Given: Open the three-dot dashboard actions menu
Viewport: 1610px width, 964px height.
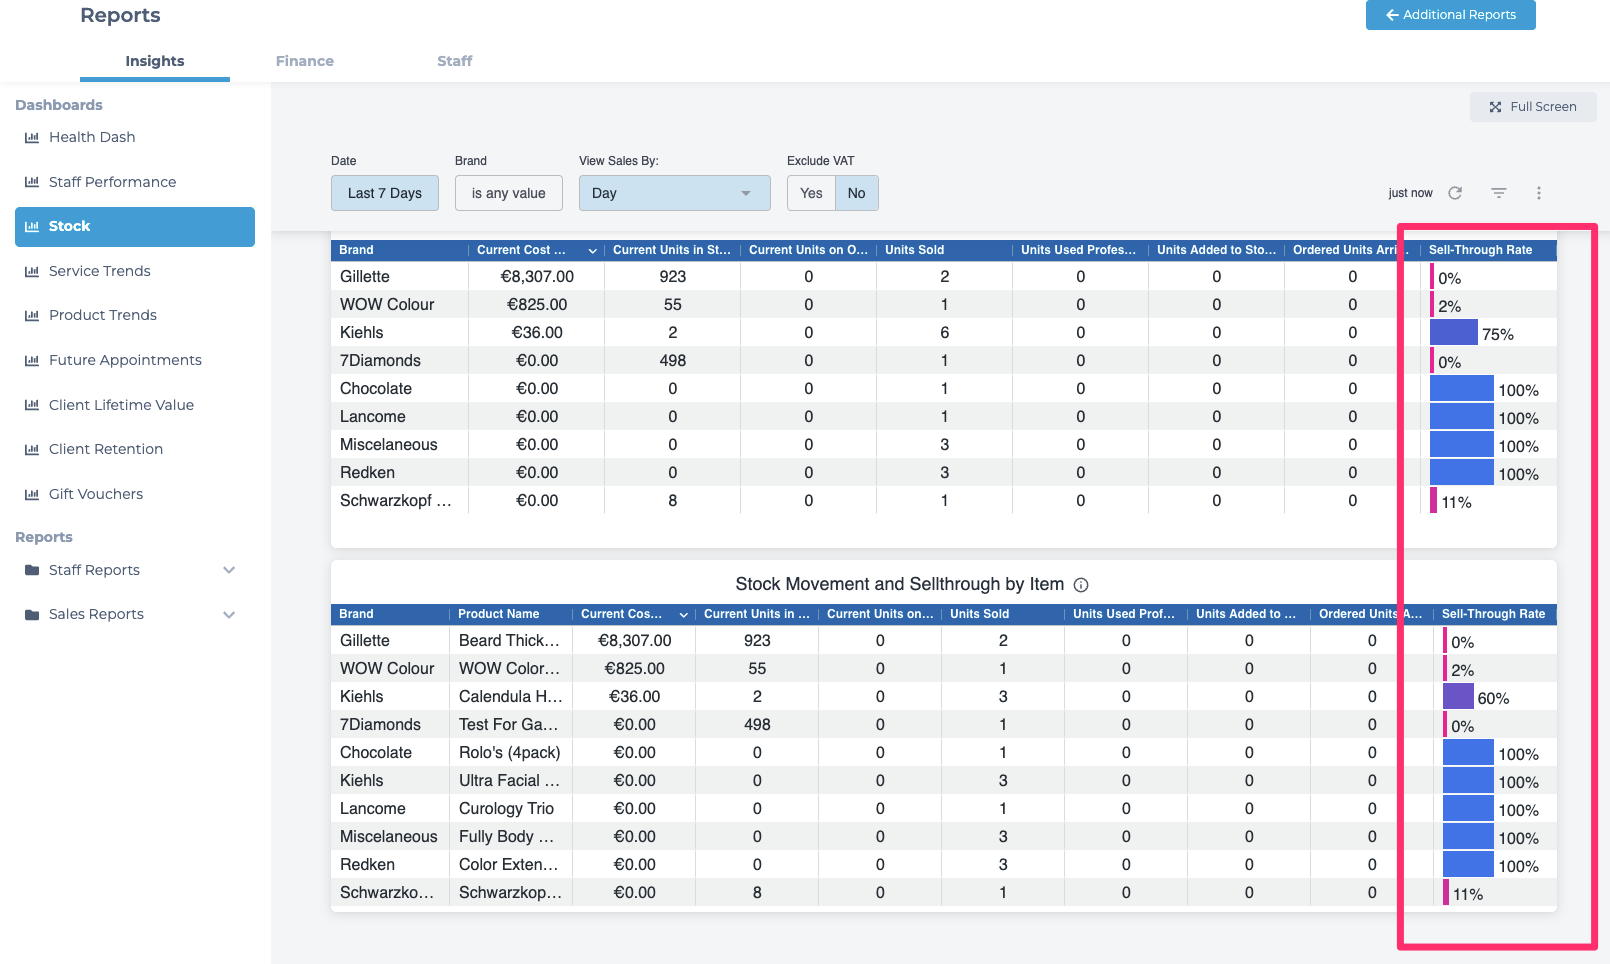Looking at the screenshot, I should click(1539, 193).
